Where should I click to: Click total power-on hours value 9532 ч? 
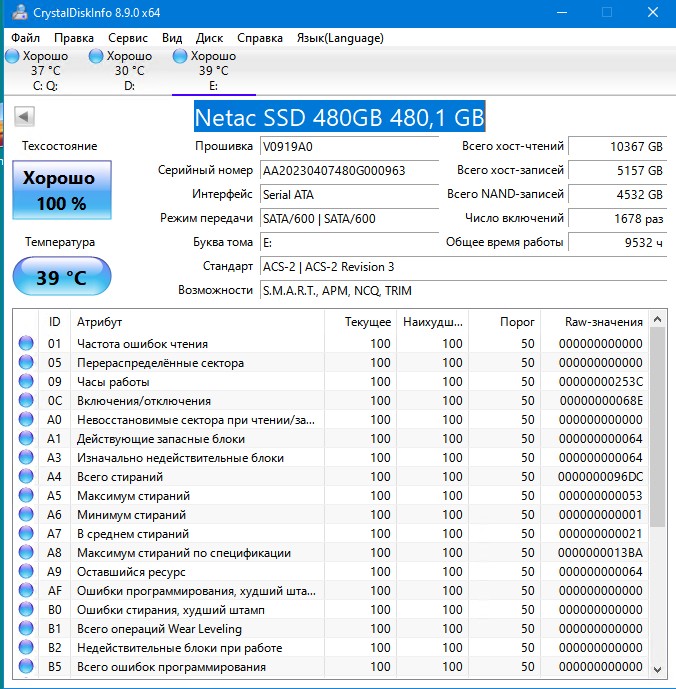tap(617, 242)
